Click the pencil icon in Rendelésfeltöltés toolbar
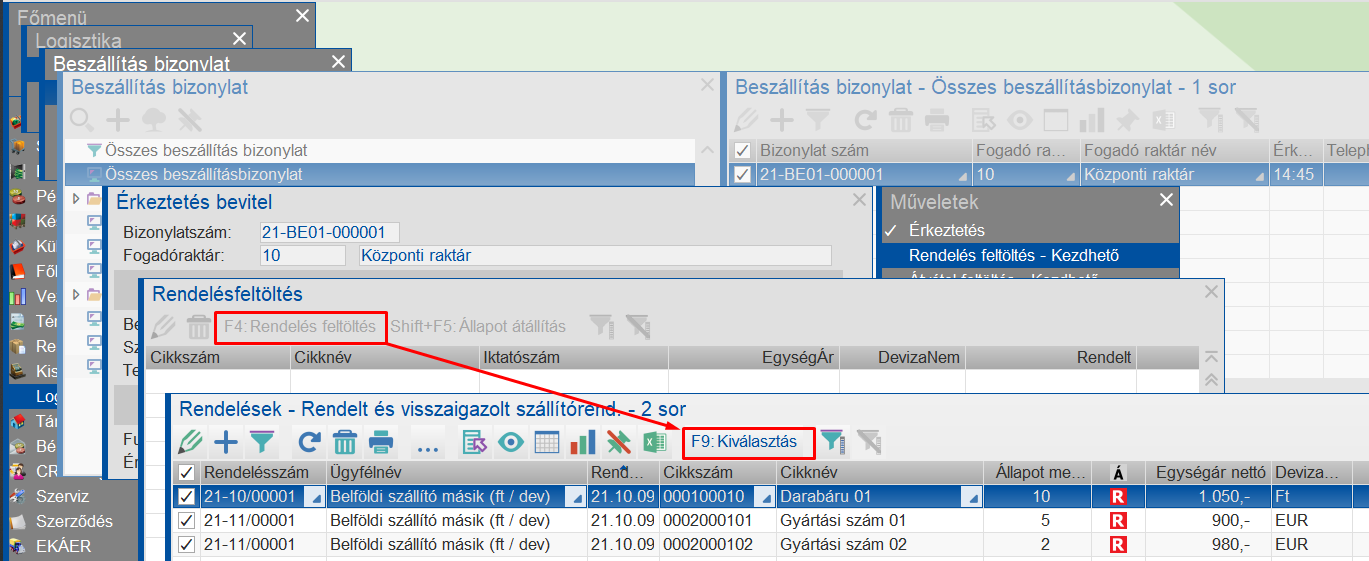 163,326
